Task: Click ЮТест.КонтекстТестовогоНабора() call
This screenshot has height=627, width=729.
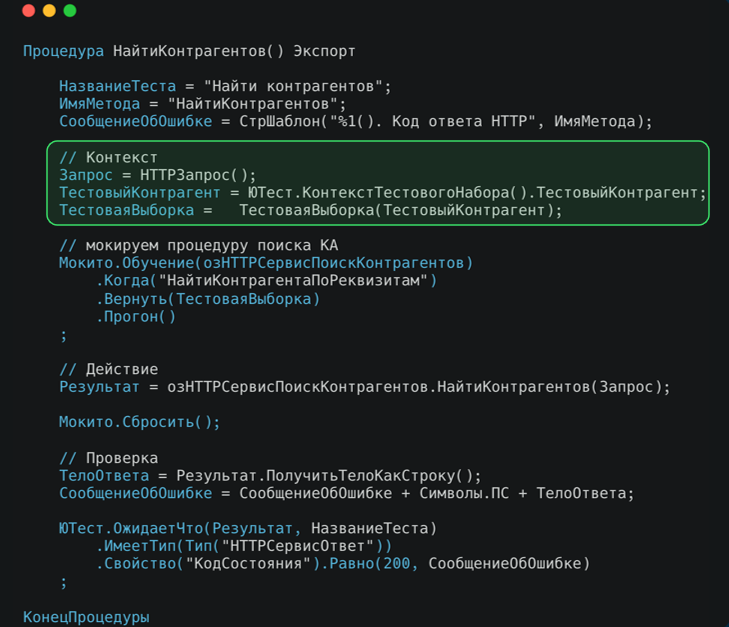Action: tap(388, 192)
